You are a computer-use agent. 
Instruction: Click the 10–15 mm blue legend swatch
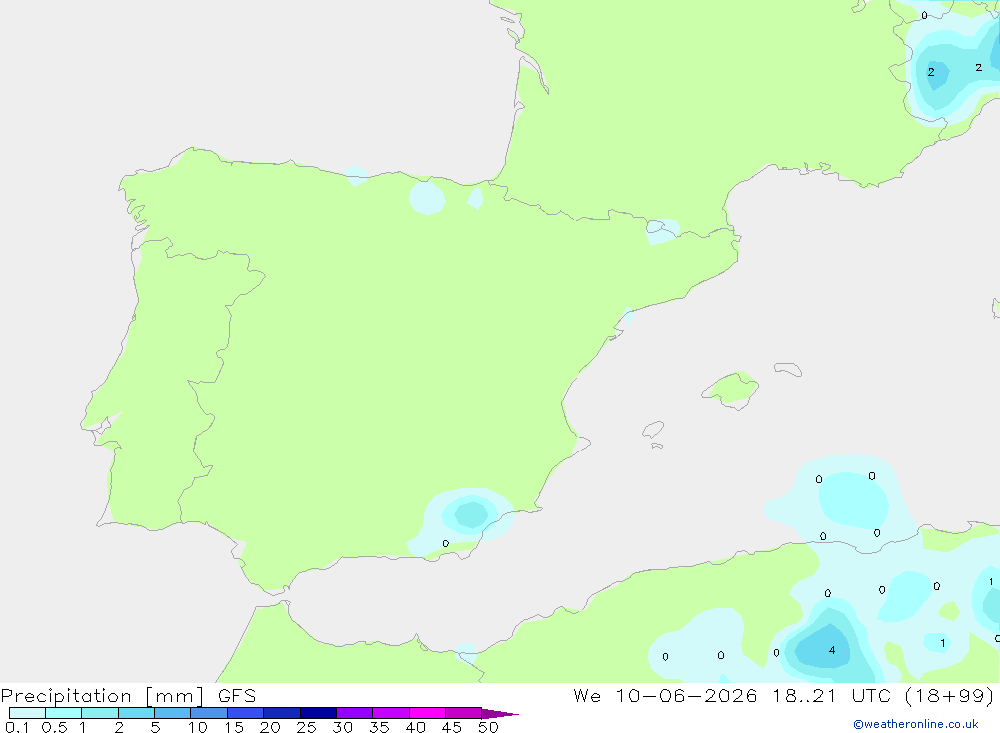pos(209,713)
